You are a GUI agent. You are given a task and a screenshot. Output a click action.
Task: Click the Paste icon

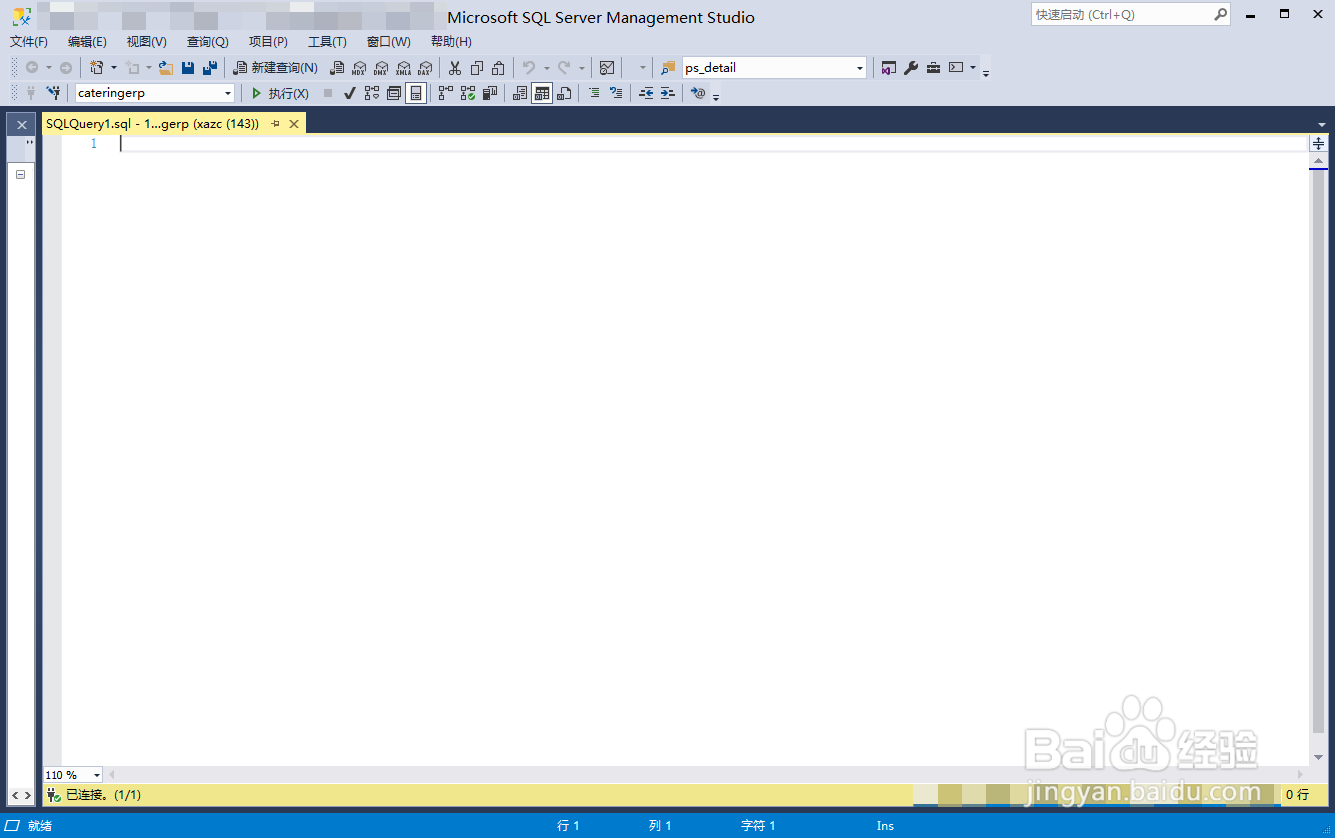click(x=498, y=68)
